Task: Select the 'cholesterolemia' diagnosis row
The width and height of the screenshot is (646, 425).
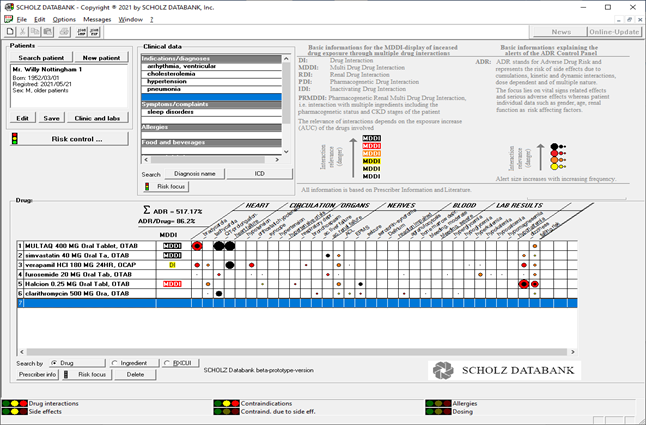Action: pyautogui.click(x=211, y=74)
